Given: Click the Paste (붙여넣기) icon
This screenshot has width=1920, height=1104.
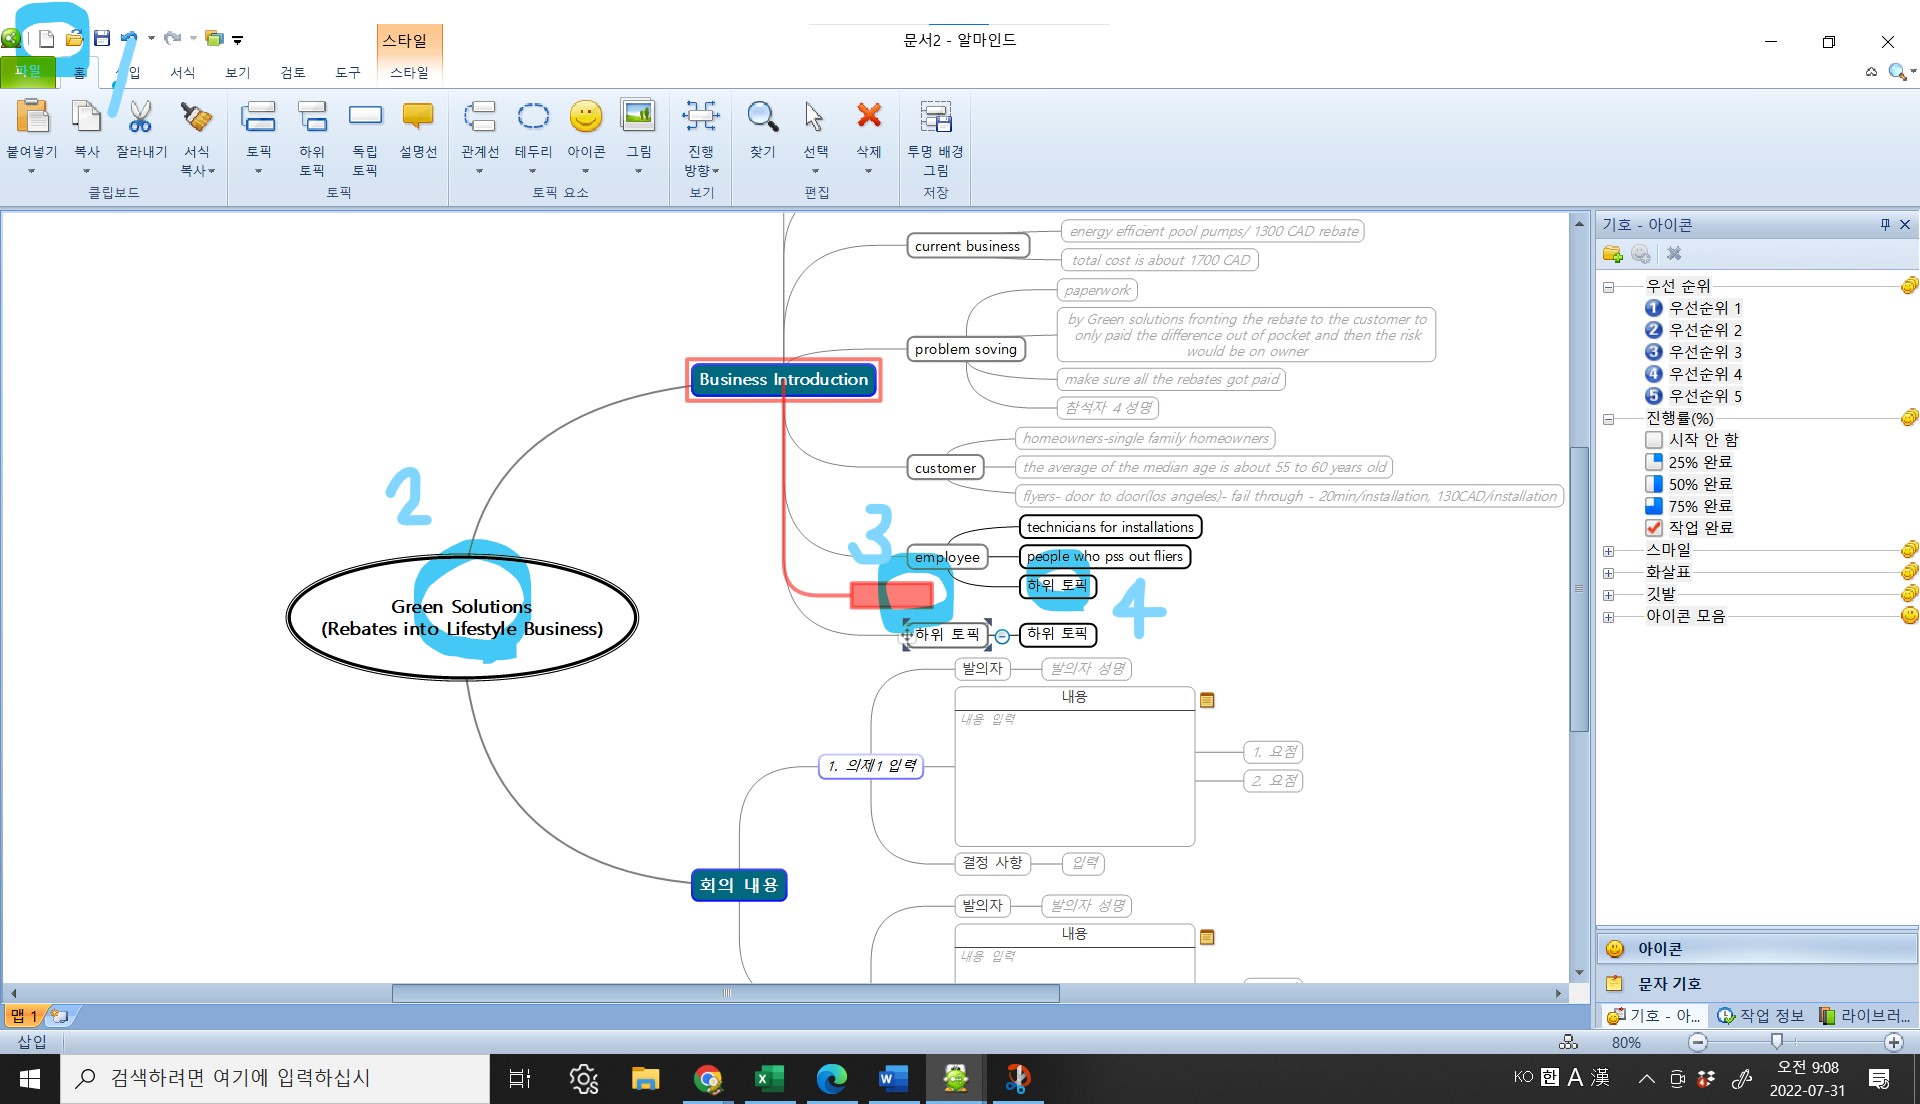Looking at the screenshot, I should tap(32, 117).
